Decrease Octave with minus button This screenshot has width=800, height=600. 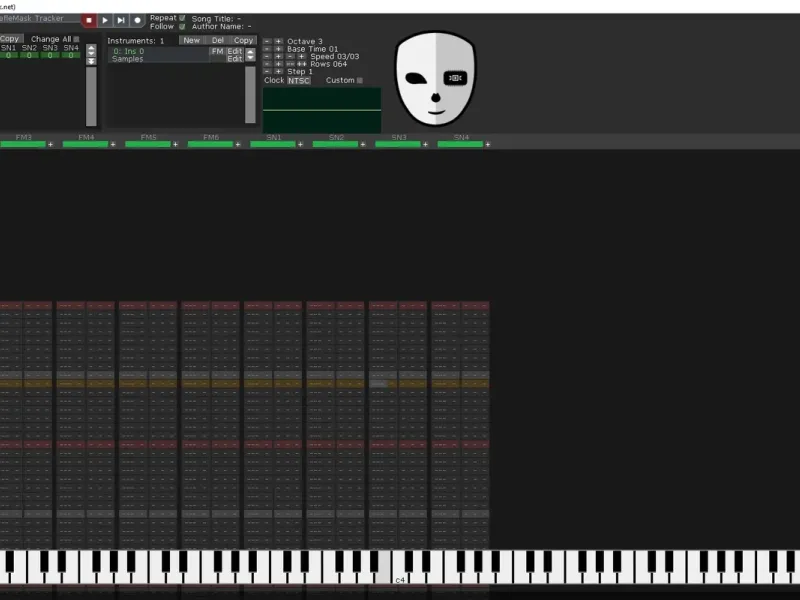[x=267, y=41]
